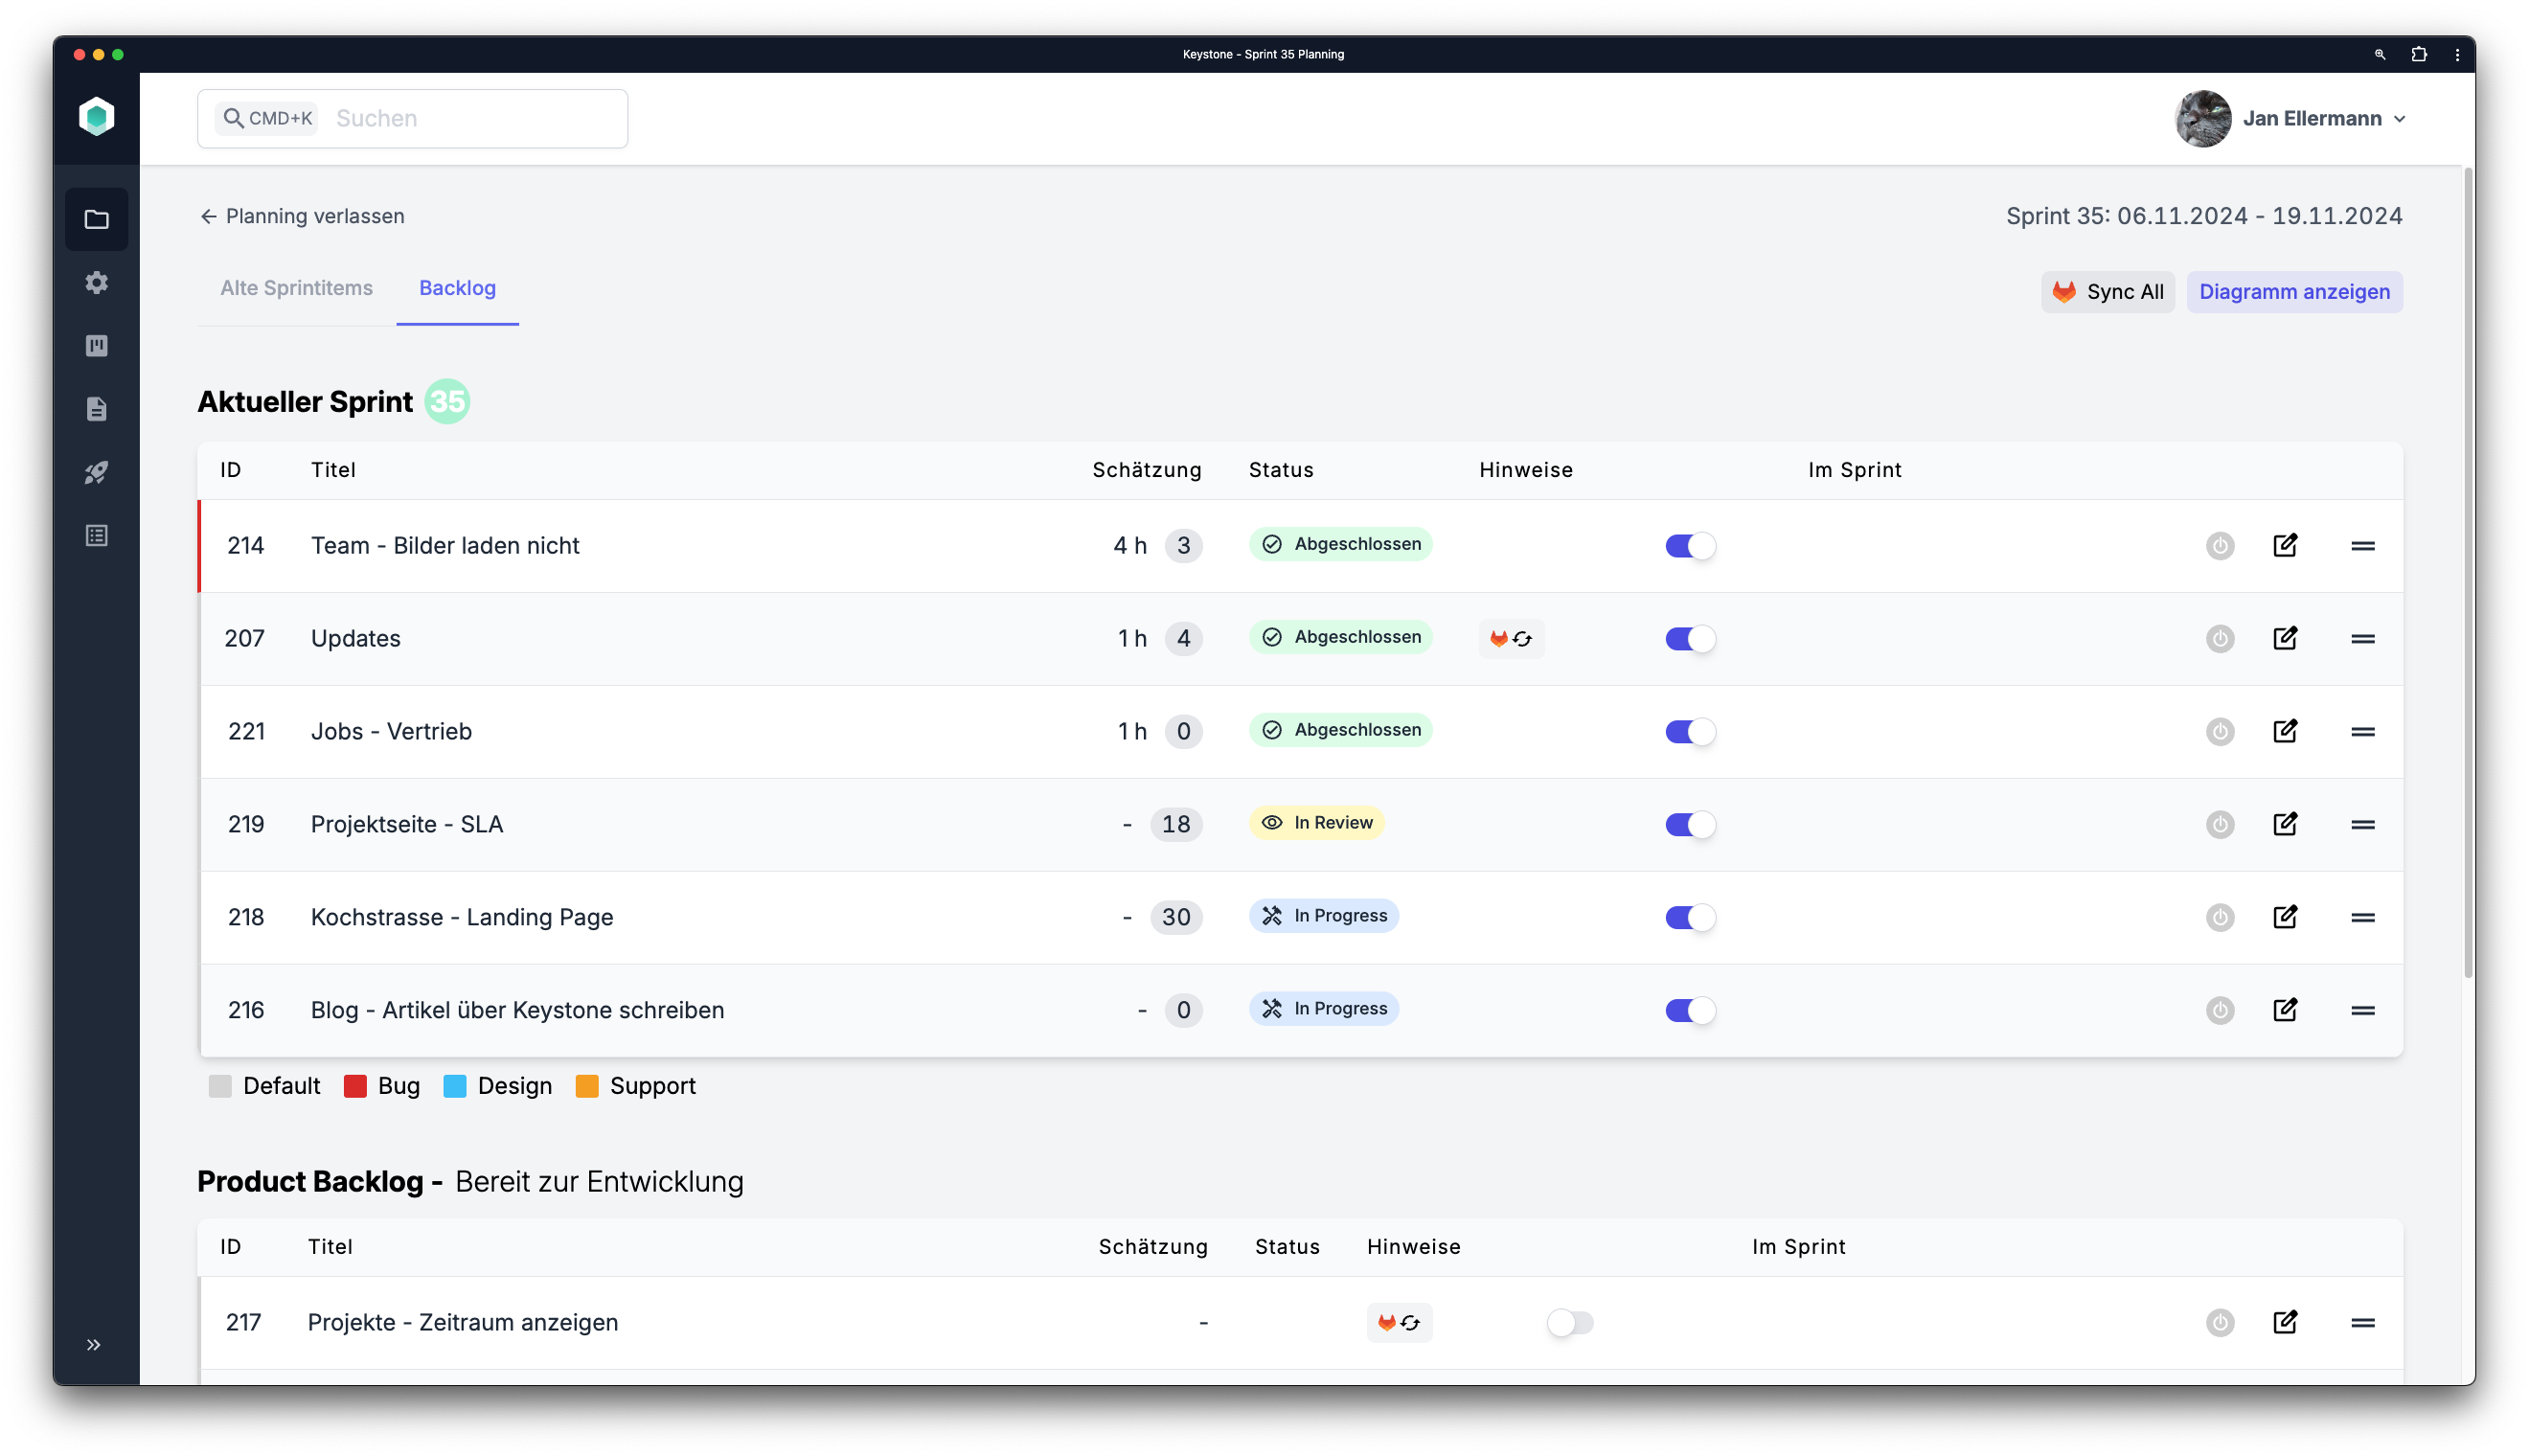Click the edit pencil icon for item 218
This screenshot has width=2529, height=1456.
tap(2286, 916)
